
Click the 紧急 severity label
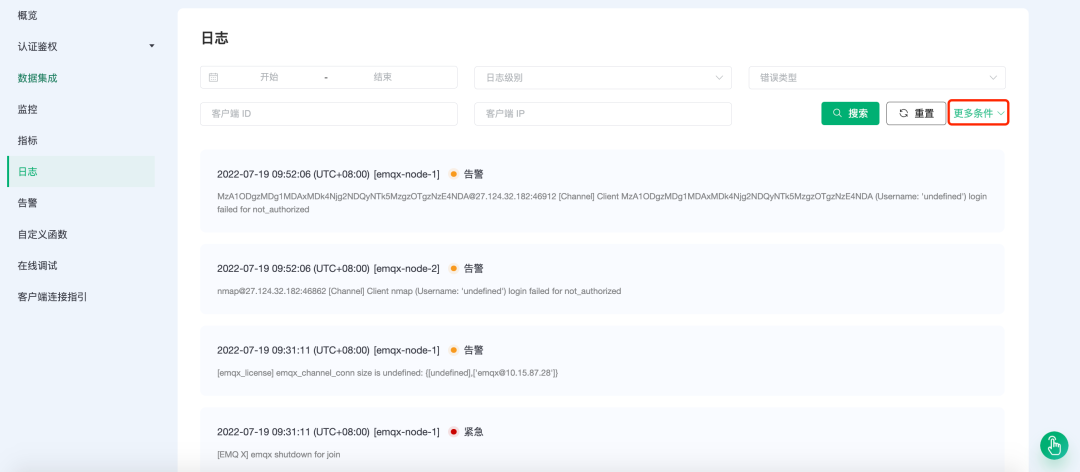(x=474, y=432)
